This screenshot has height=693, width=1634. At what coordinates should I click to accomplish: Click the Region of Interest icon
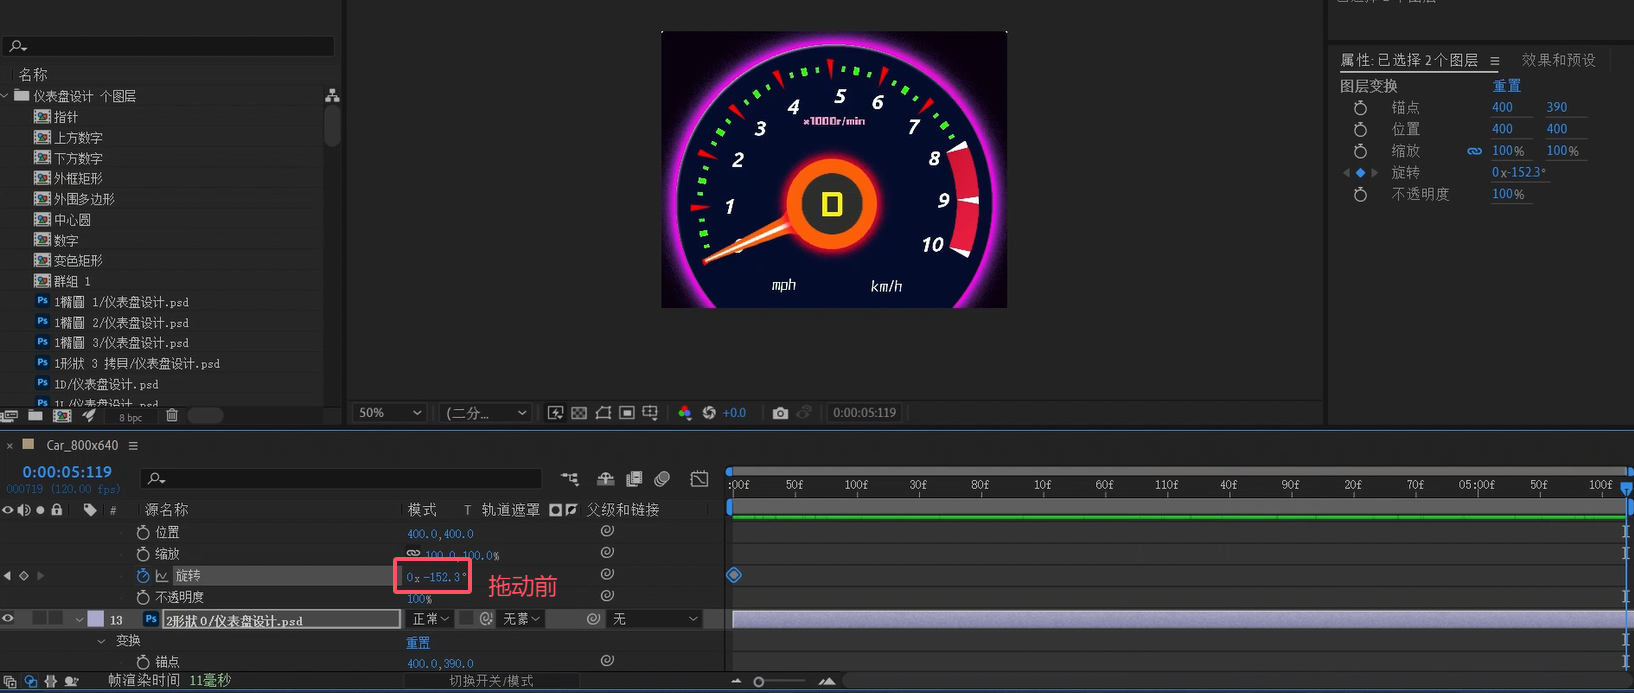[x=627, y=413]
